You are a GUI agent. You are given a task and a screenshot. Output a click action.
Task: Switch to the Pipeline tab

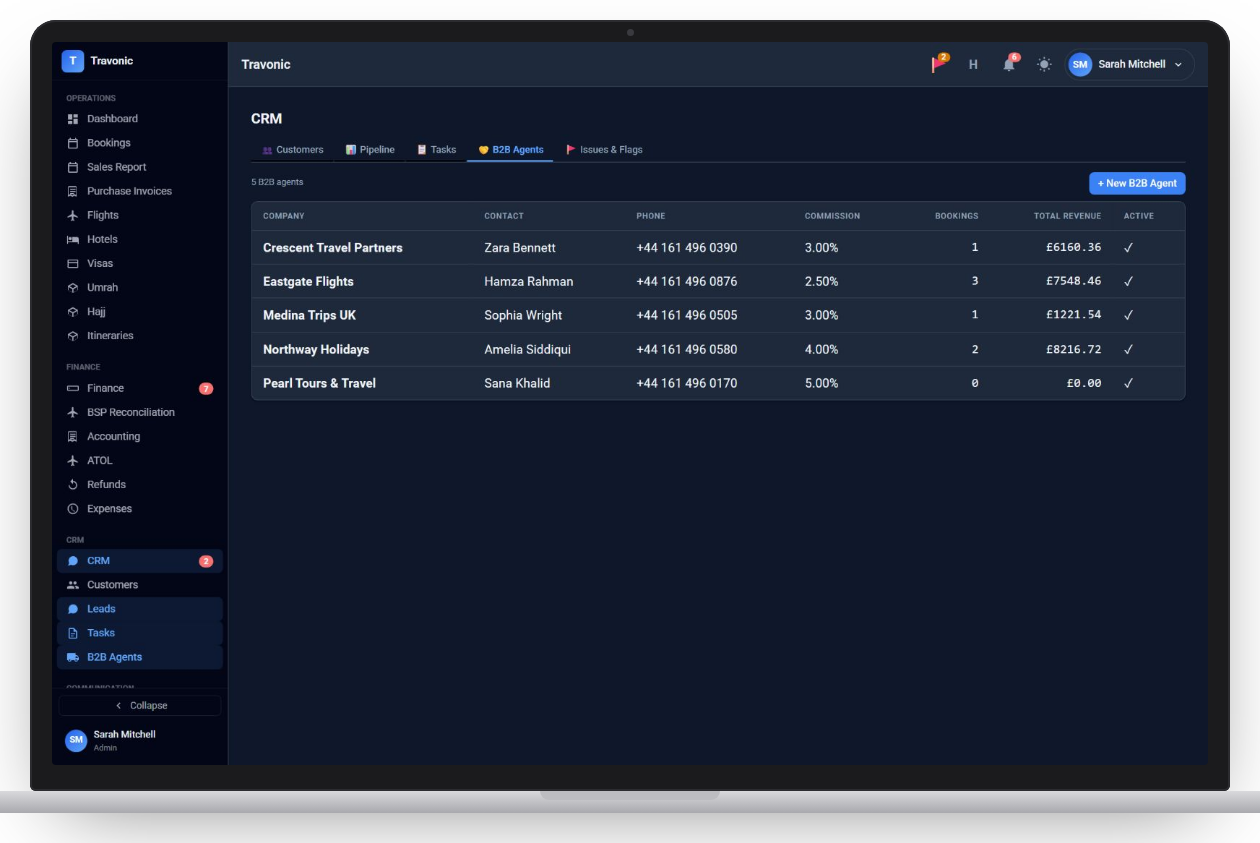370,150
